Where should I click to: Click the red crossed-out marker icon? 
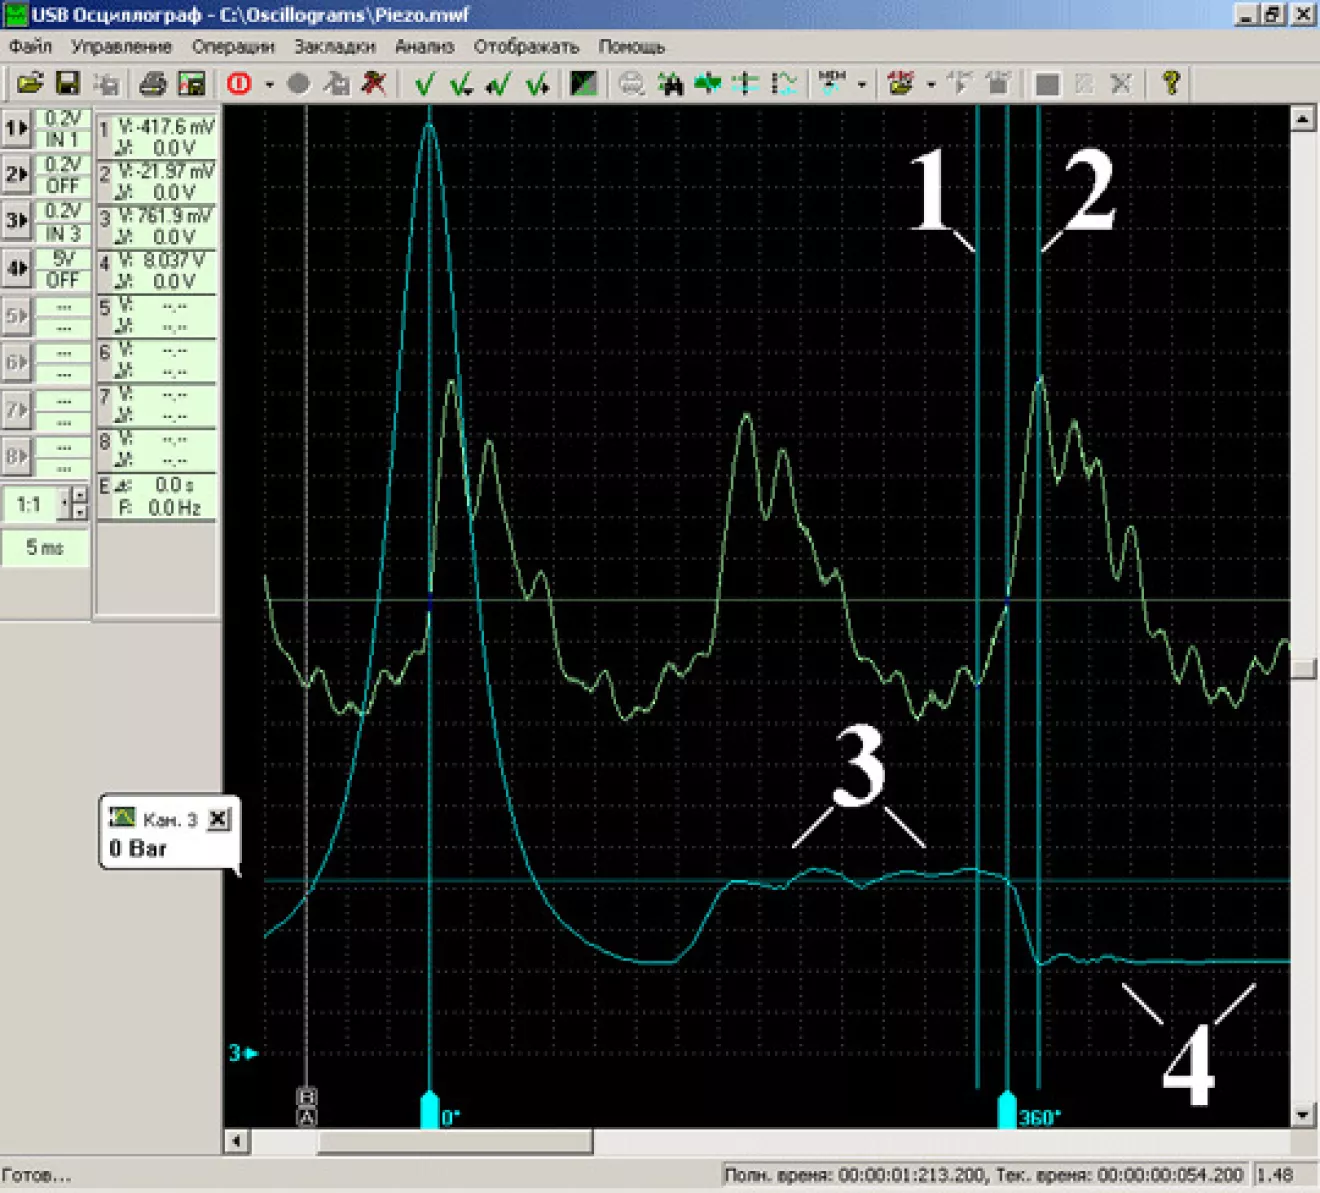(x=374, y=84)
